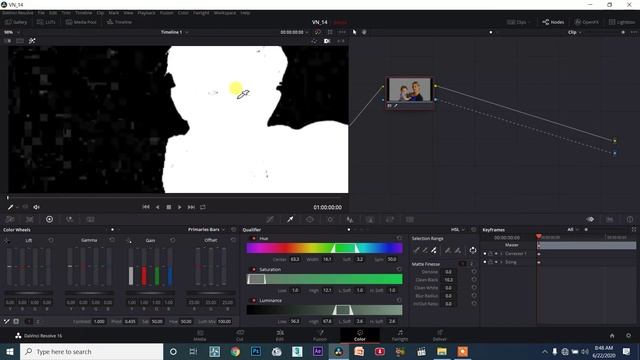Reset the Clean Black matte finesse value
This screenshot has height=360, width=640.
(474, 280)
